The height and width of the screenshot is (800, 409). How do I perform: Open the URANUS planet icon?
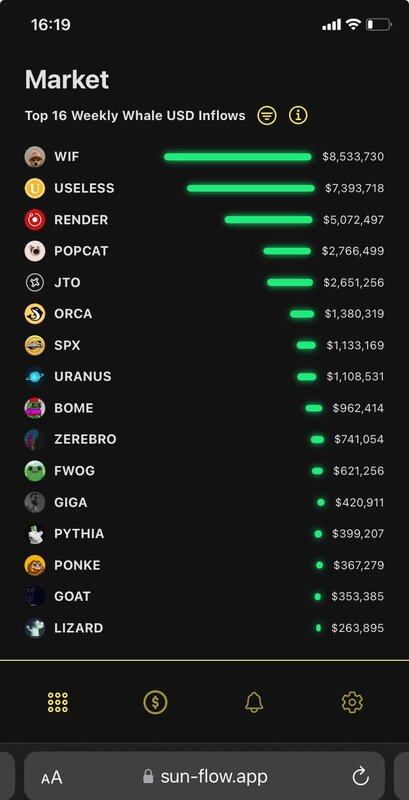pos(35,377)
